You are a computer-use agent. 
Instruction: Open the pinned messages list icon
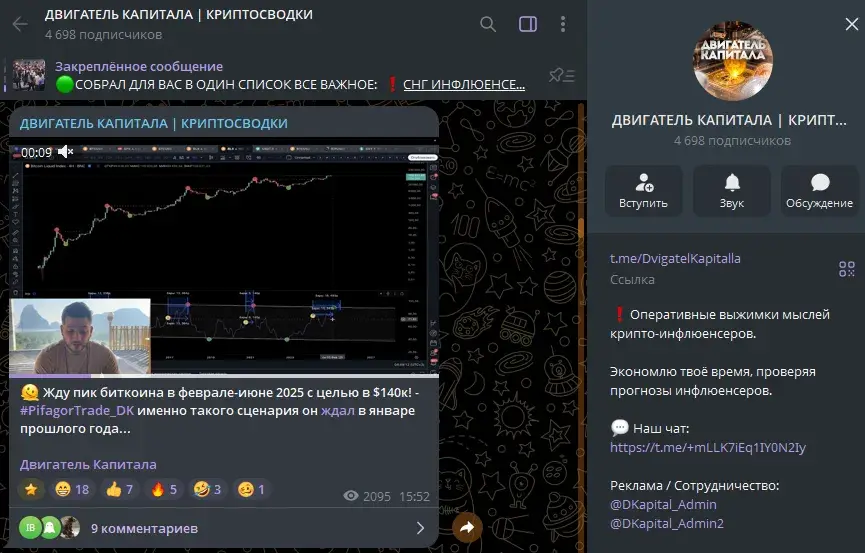(562, 75)
